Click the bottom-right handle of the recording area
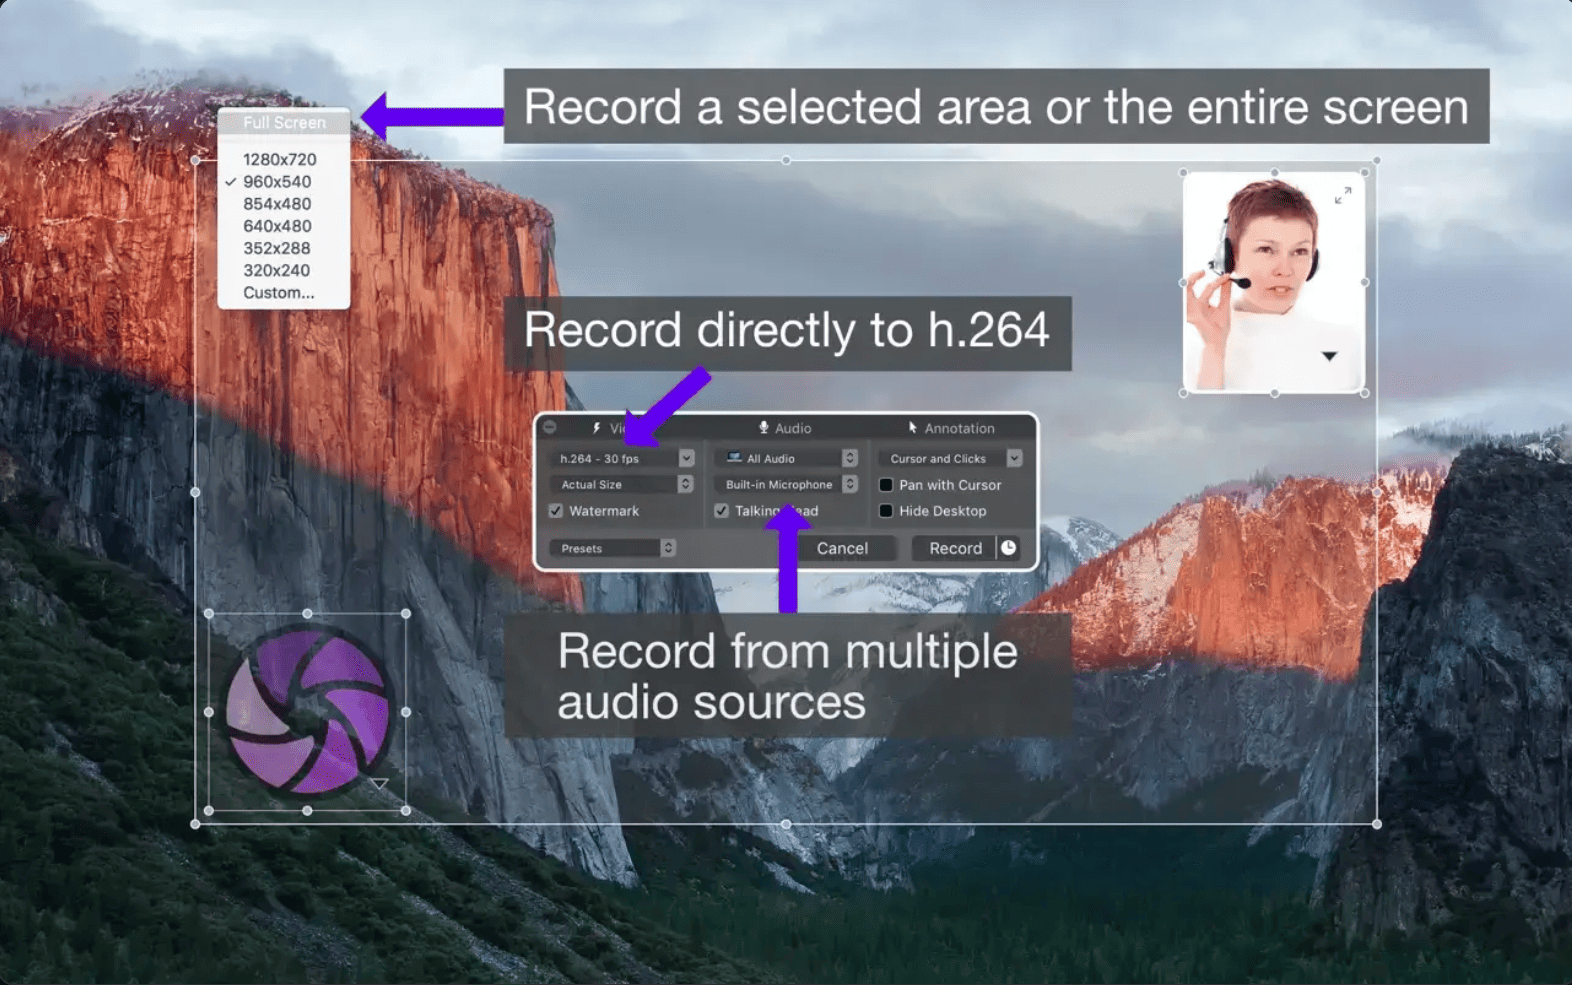Screen dimensions: 1572x985 click(1377, 824)
